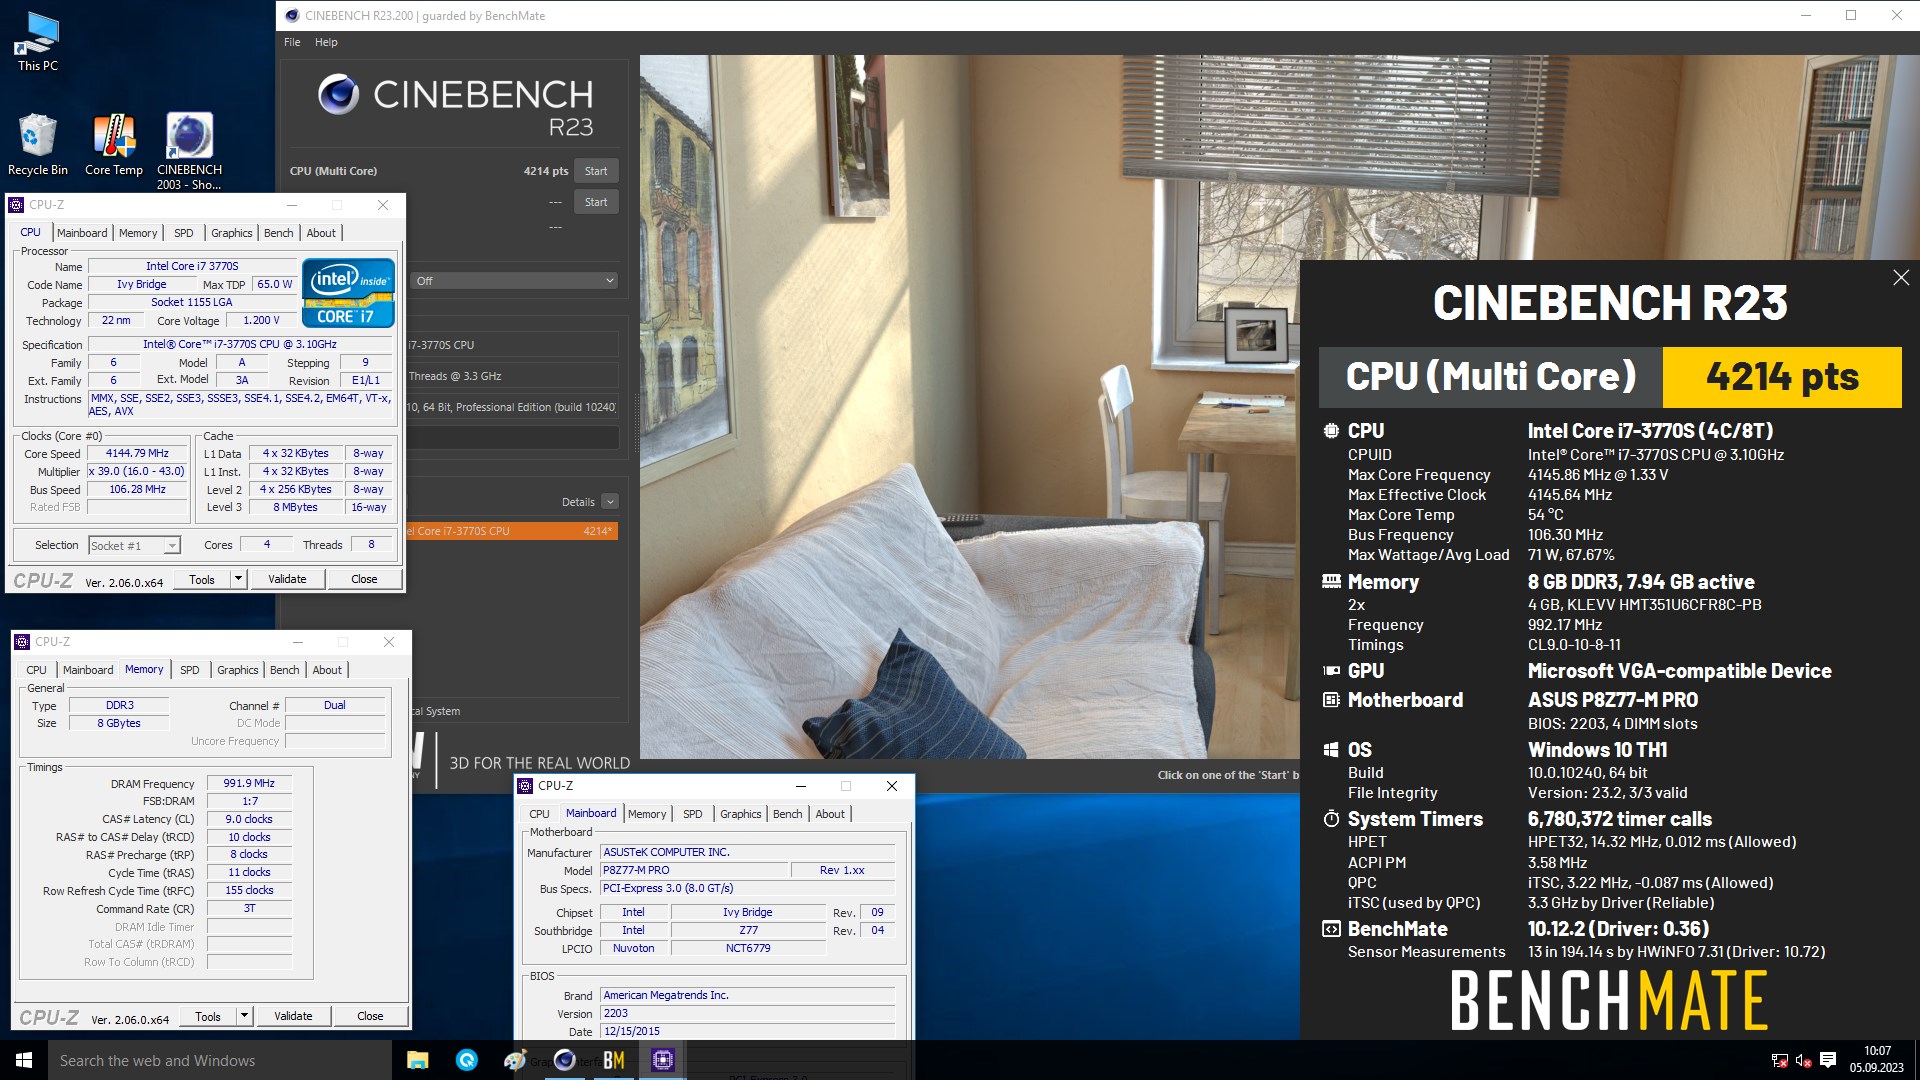Click CPU-Z title icon in Memory window

point(22,642)
